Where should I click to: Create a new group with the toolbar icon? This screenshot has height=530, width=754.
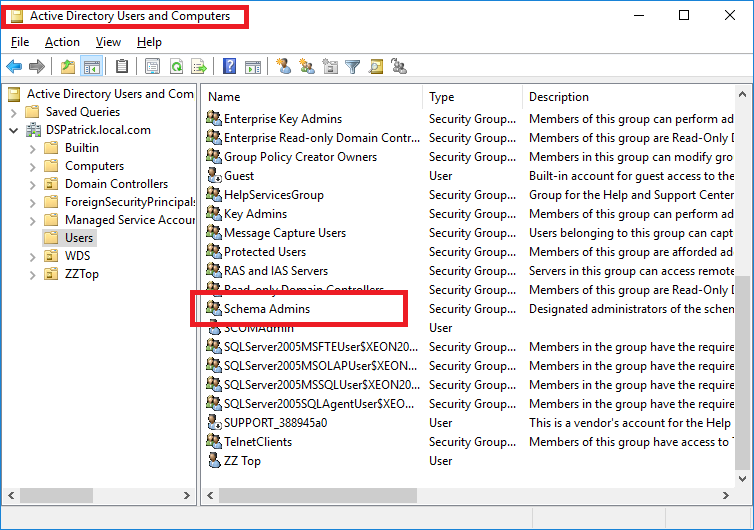[306, 66]
